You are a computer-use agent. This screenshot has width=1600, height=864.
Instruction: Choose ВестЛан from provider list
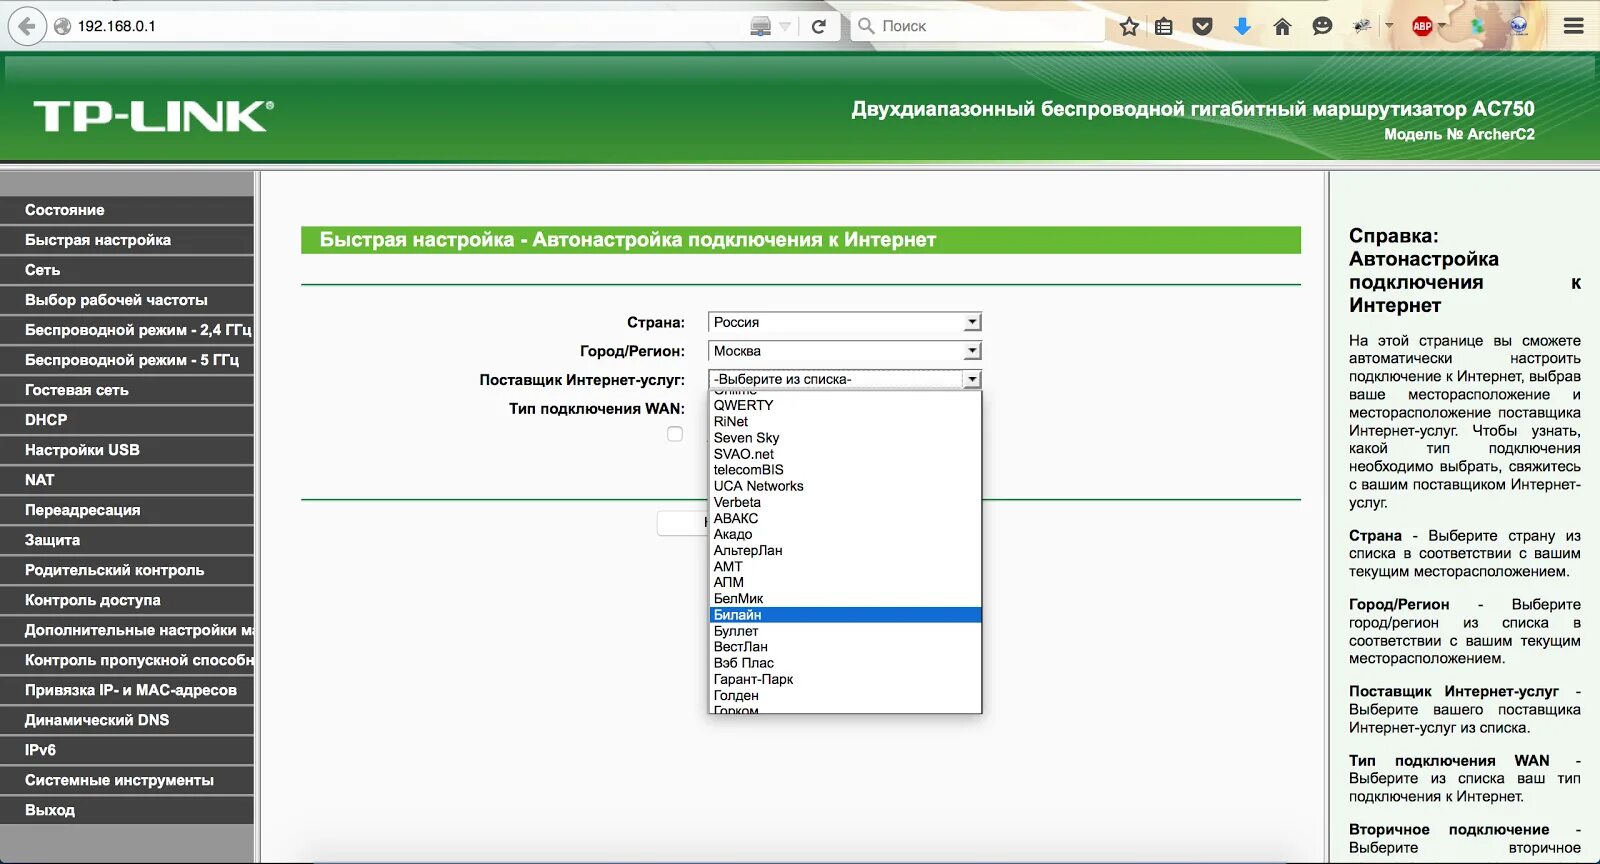coord(845,647)
